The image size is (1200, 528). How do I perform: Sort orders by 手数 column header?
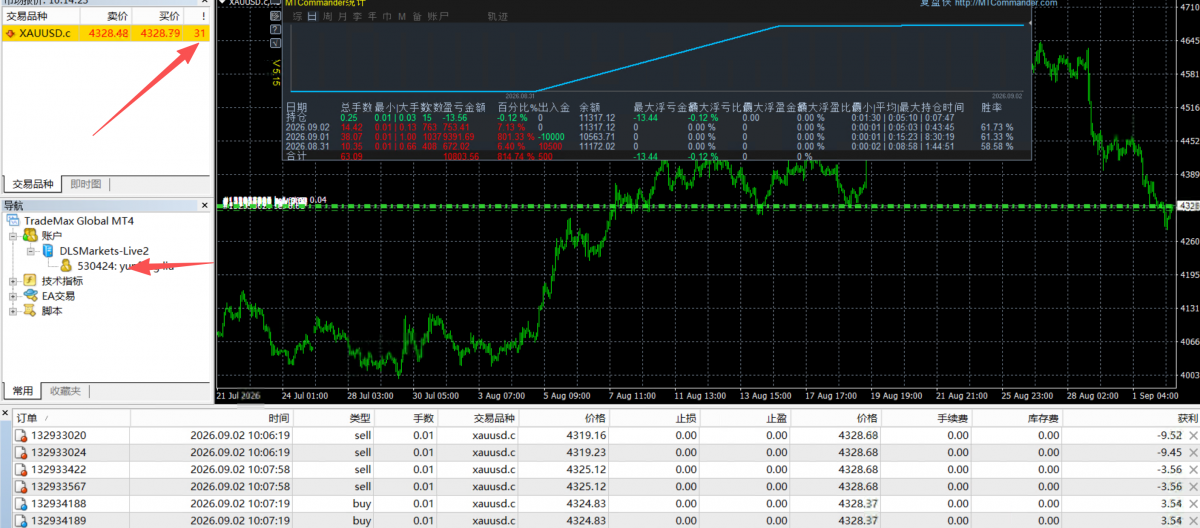(423, 418)
